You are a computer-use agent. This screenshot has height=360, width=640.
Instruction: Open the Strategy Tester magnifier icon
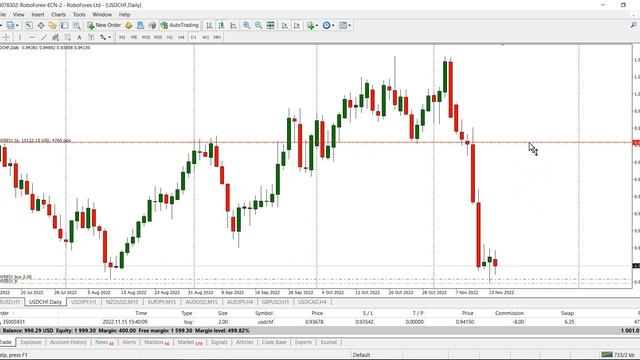coord(76,25)
